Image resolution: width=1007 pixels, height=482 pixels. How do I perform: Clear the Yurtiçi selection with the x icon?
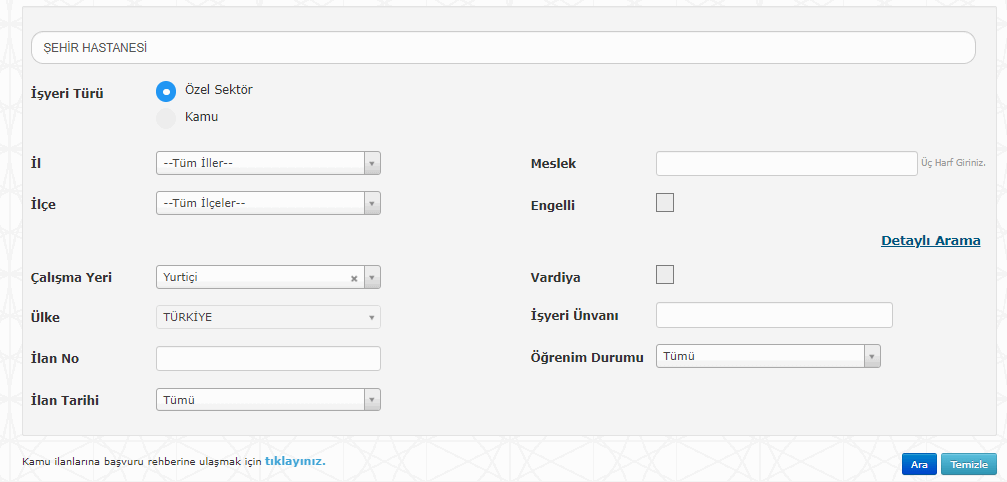[354, 279]
